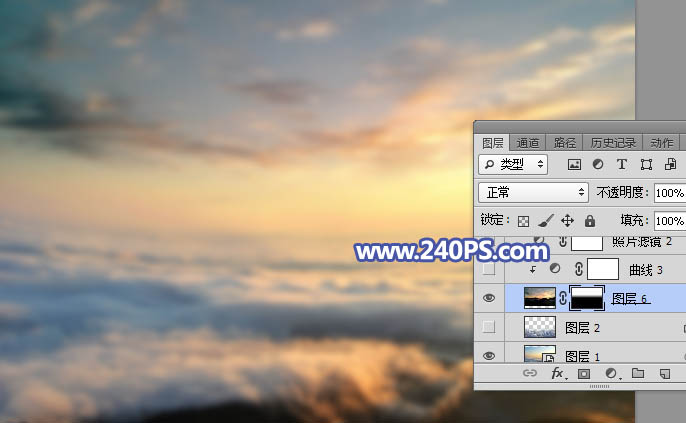
Task: Select the 曲线 3 layer name
Action: (645, 270)
